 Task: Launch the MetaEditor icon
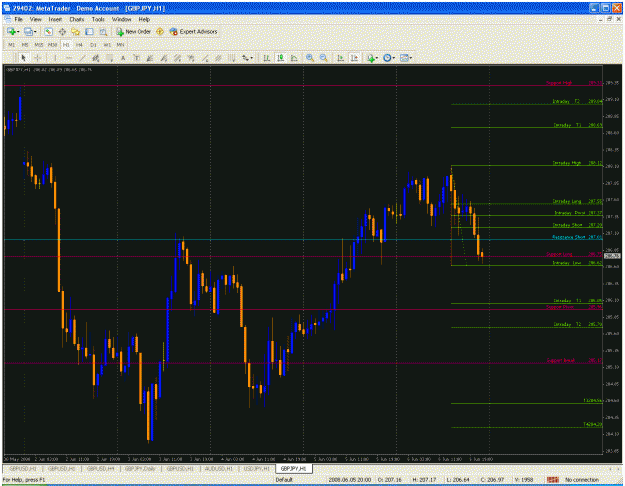pos(159,31)
